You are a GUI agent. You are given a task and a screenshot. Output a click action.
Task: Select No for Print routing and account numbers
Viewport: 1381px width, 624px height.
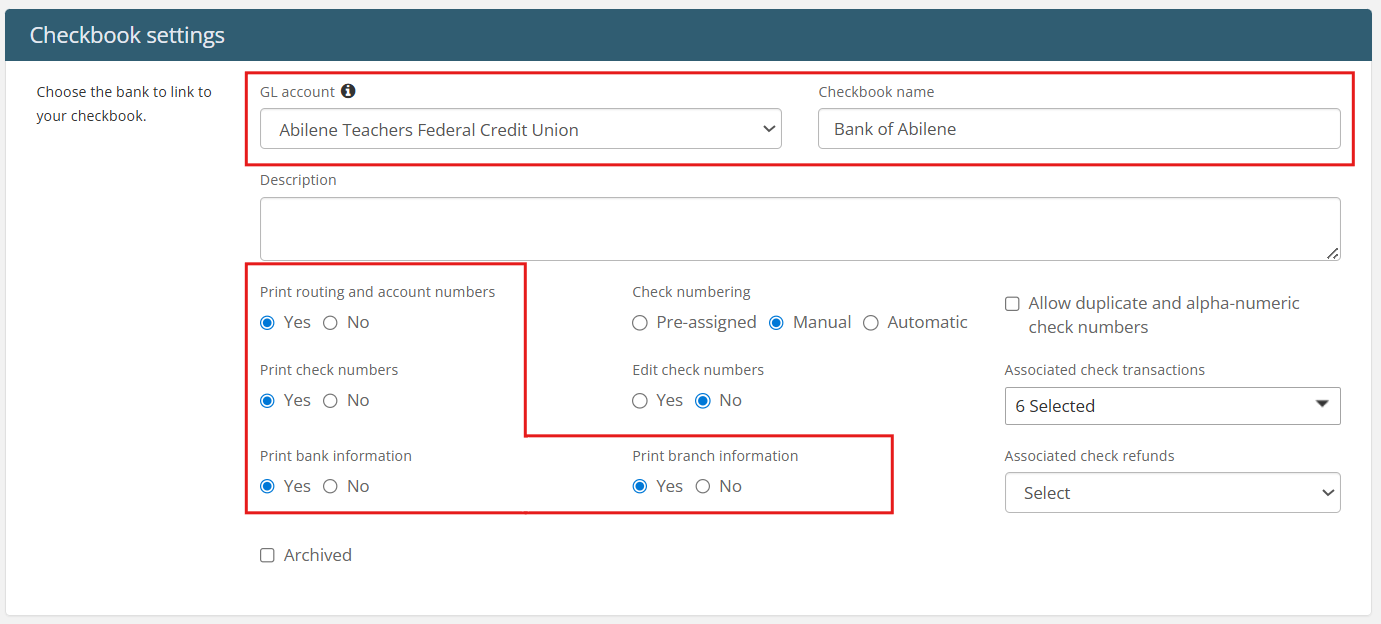point(330,323)
